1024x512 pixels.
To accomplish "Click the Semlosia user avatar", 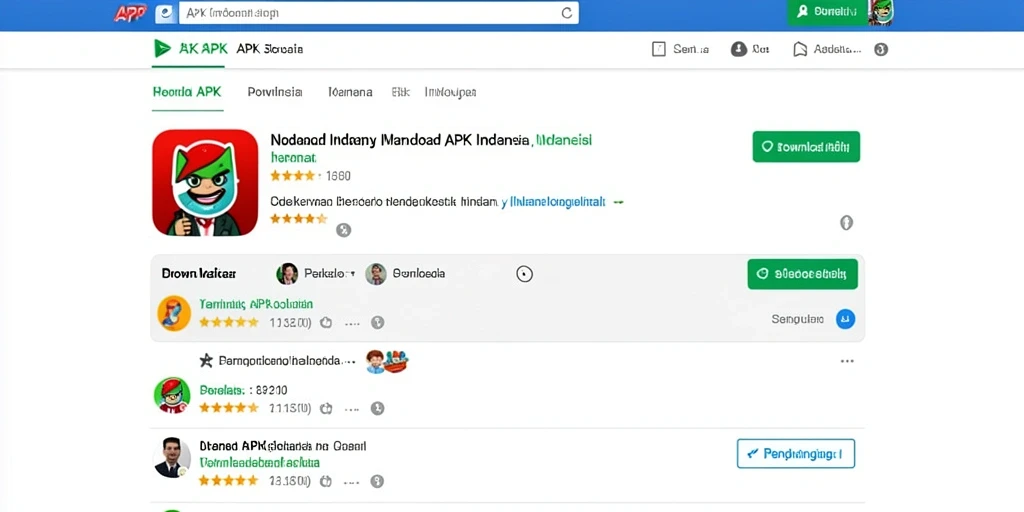I will [x=376, y=274].
